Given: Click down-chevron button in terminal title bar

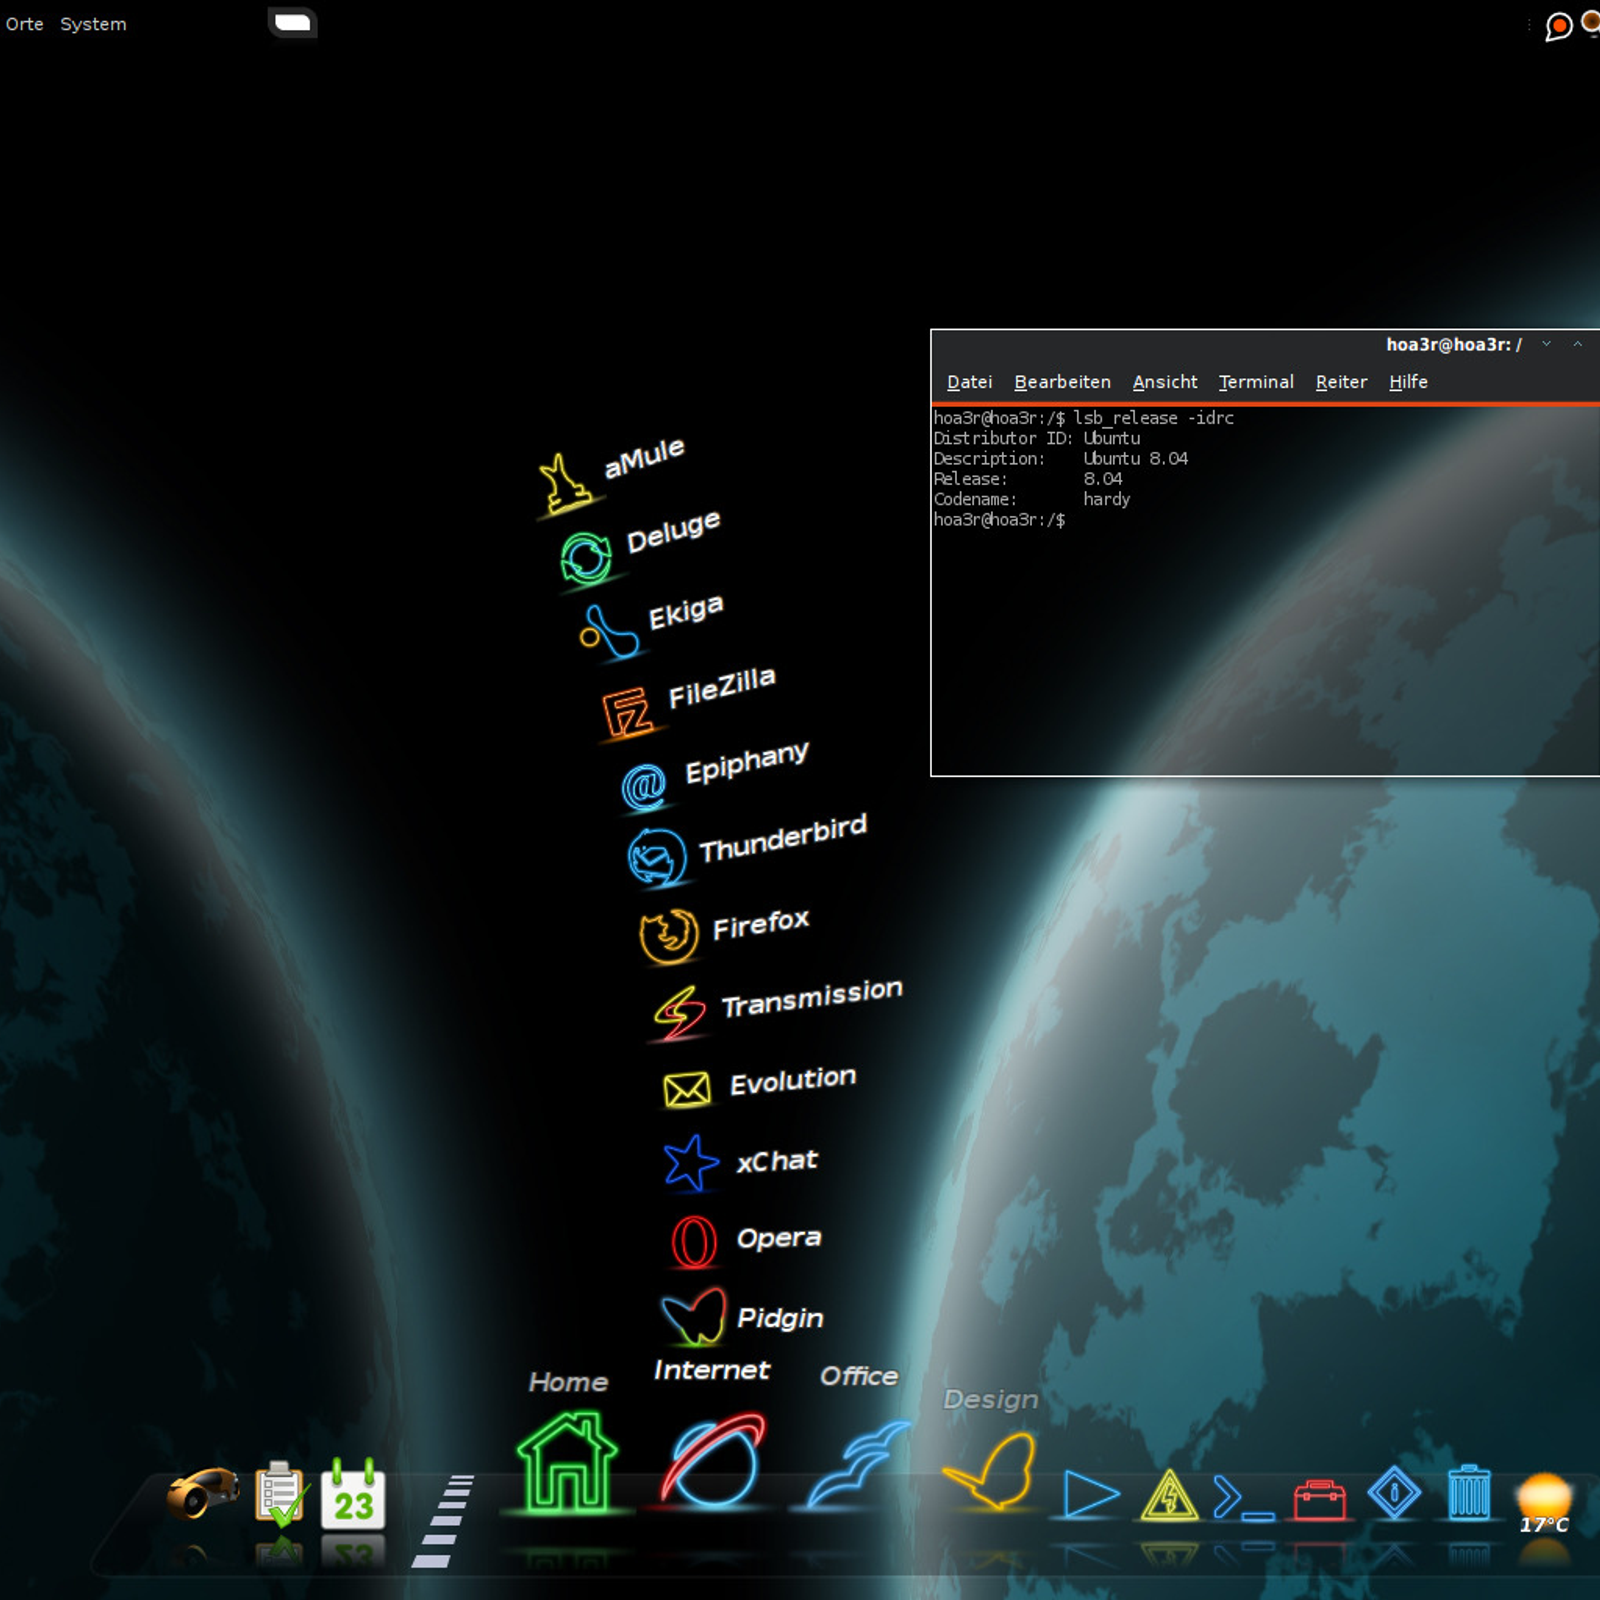Looking at the screenshot, I should pyautogui.click(x=1547, y=344).
